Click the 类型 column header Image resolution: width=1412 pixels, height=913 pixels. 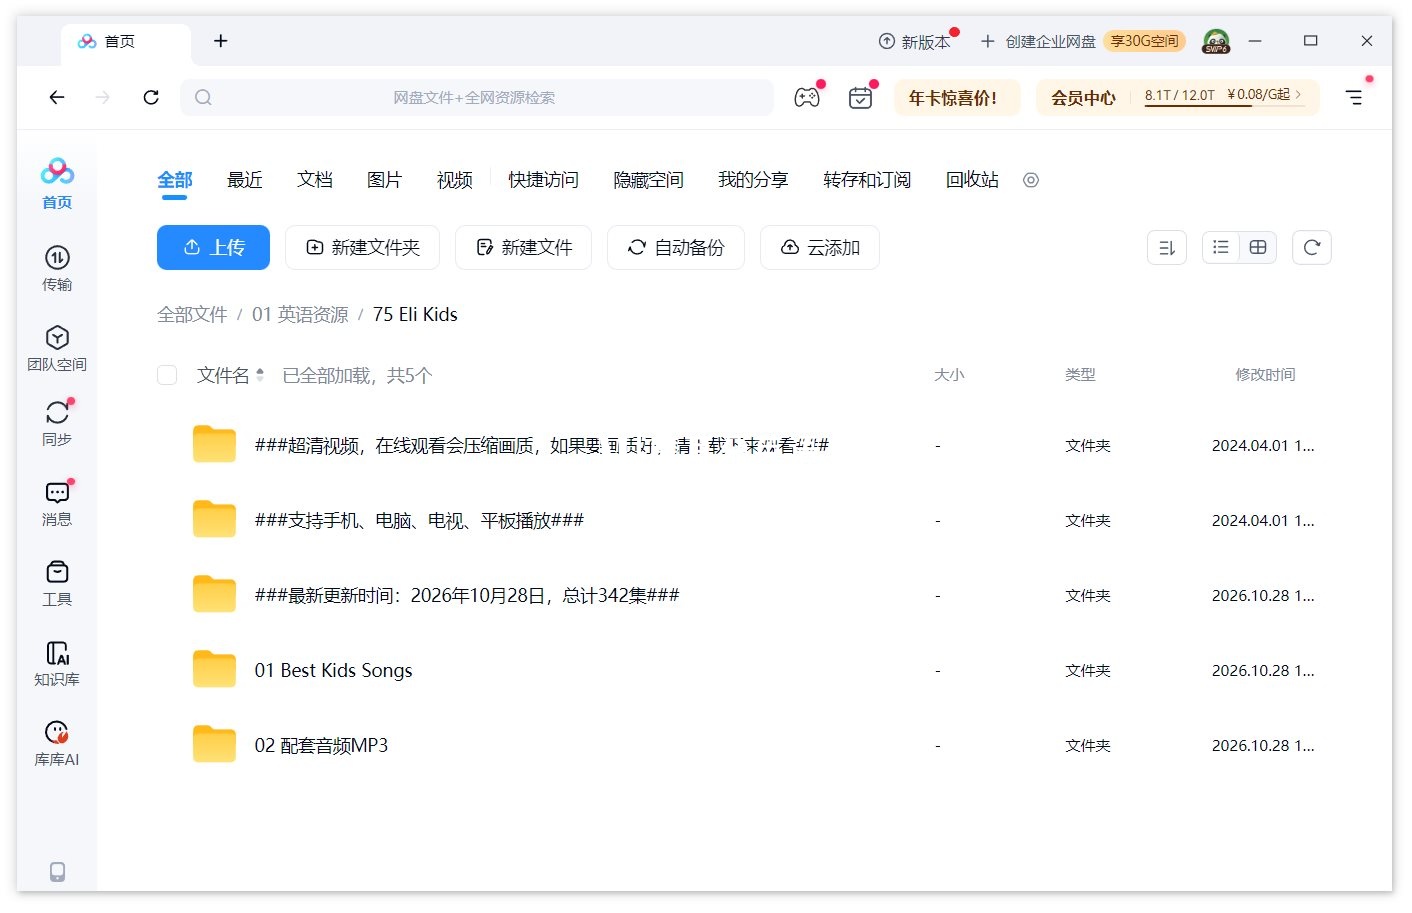[x=1080, y=375]
